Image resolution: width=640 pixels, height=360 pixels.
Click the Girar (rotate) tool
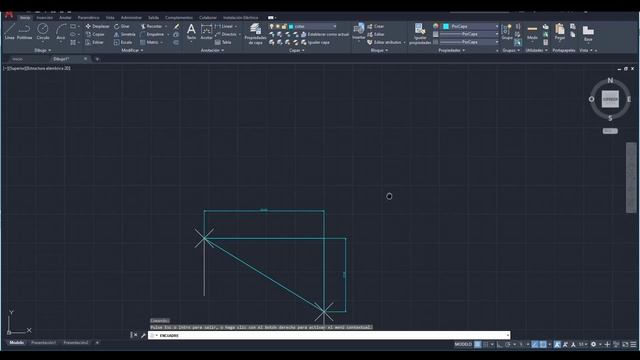pyautogui.click(x=122, y=26)
